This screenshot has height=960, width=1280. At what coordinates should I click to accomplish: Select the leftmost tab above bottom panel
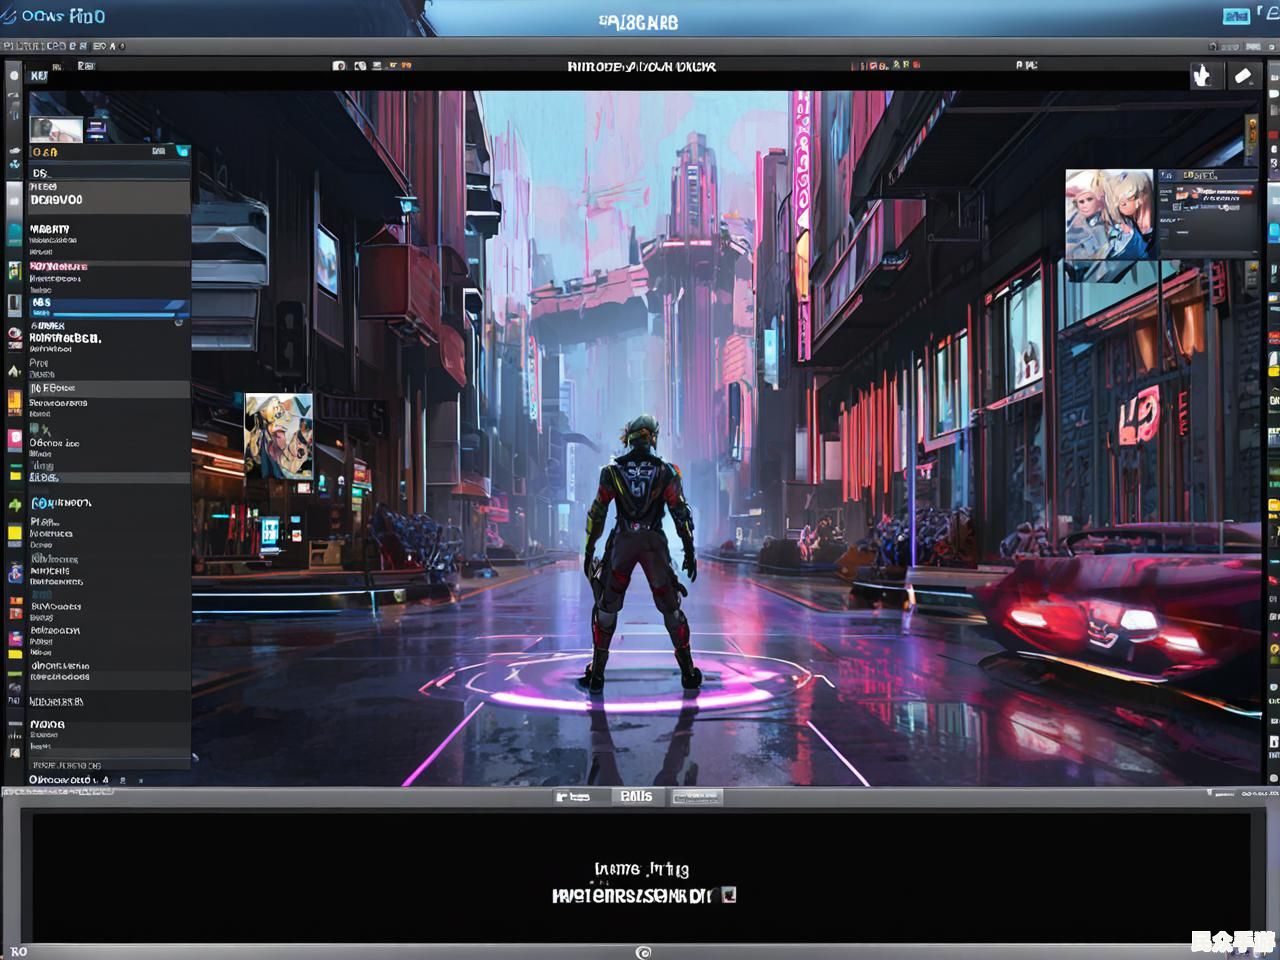[573, 797]
